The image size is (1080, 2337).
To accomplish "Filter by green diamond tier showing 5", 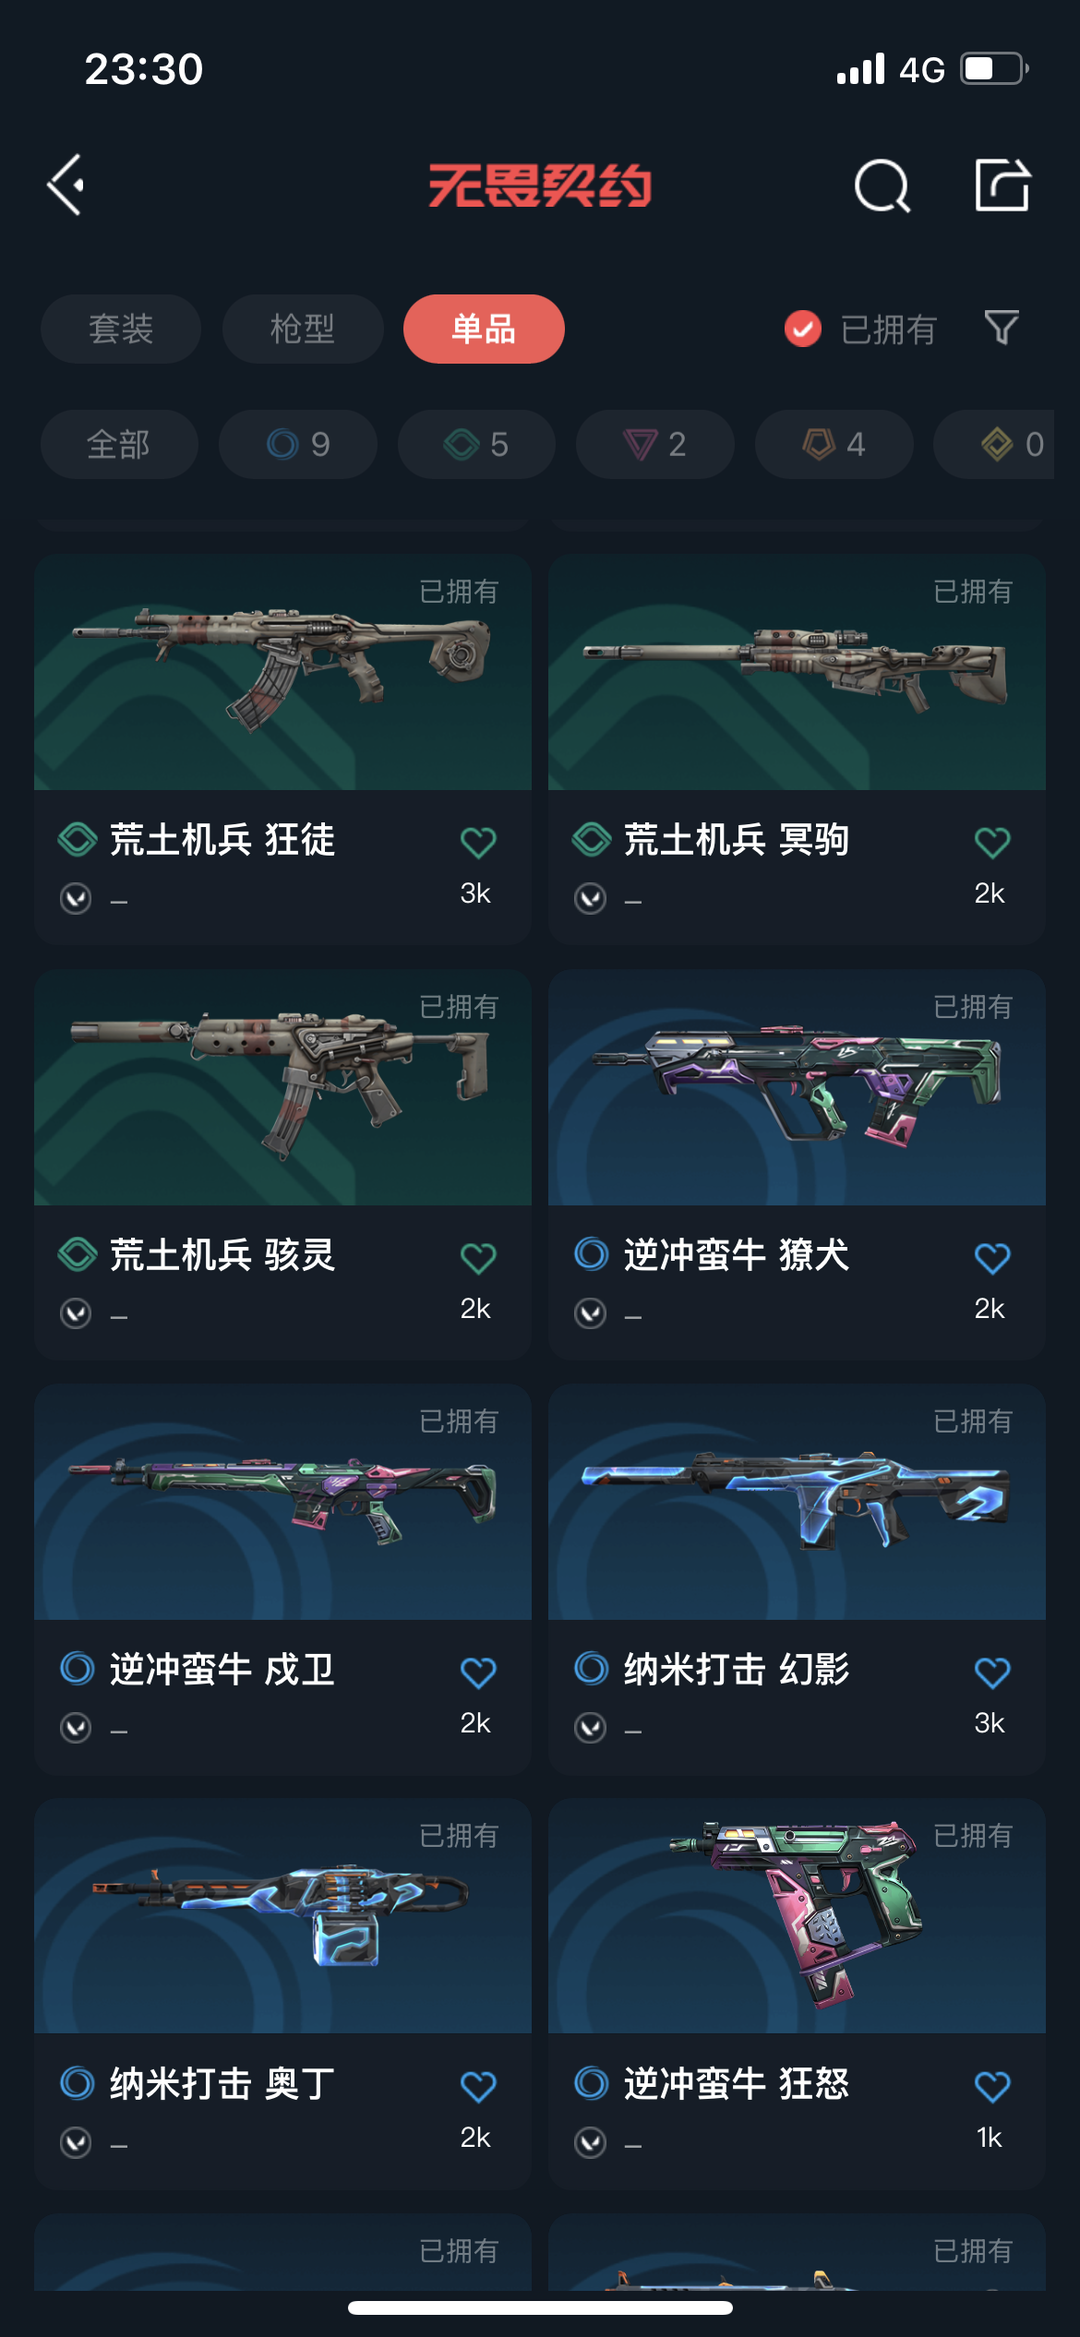I will pos(476,444).
